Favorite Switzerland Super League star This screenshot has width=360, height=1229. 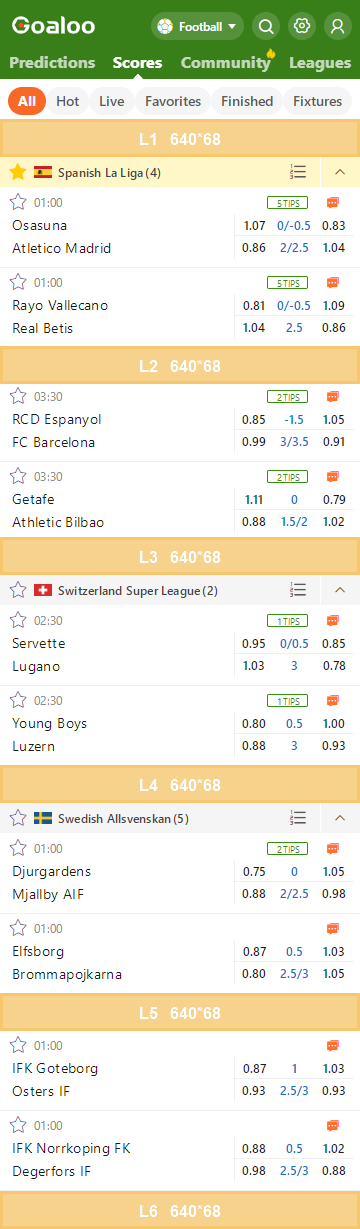(17, 590)
